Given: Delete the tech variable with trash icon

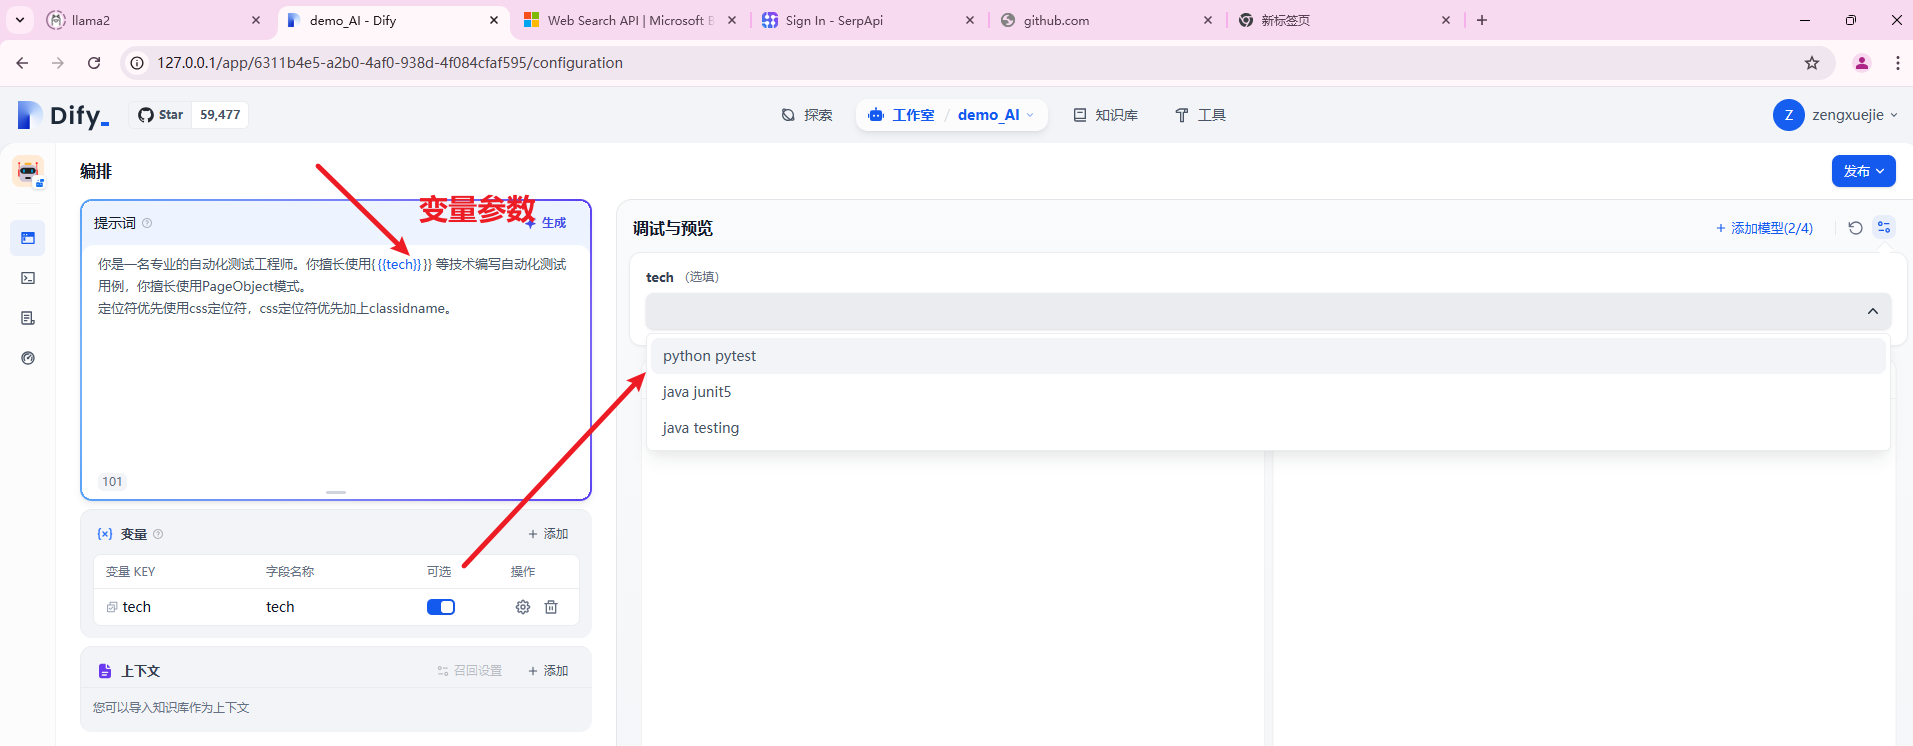Looking at the screenshot, I should pos(551,607).
